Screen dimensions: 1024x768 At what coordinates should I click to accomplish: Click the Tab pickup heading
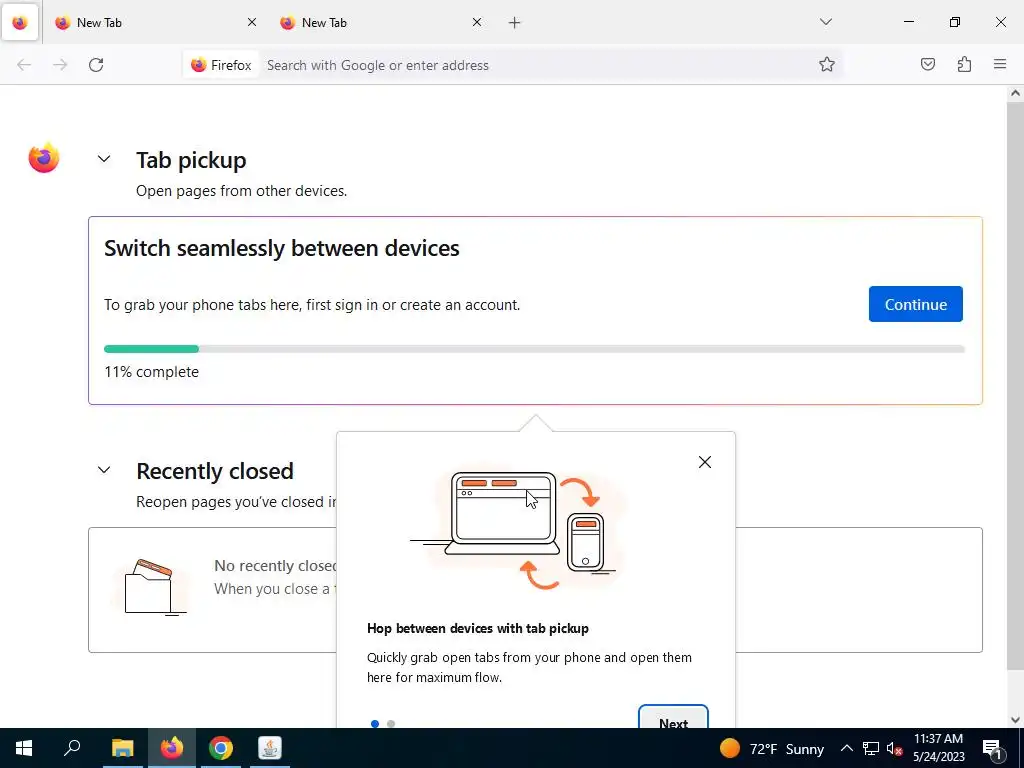[x=191, y=160]
